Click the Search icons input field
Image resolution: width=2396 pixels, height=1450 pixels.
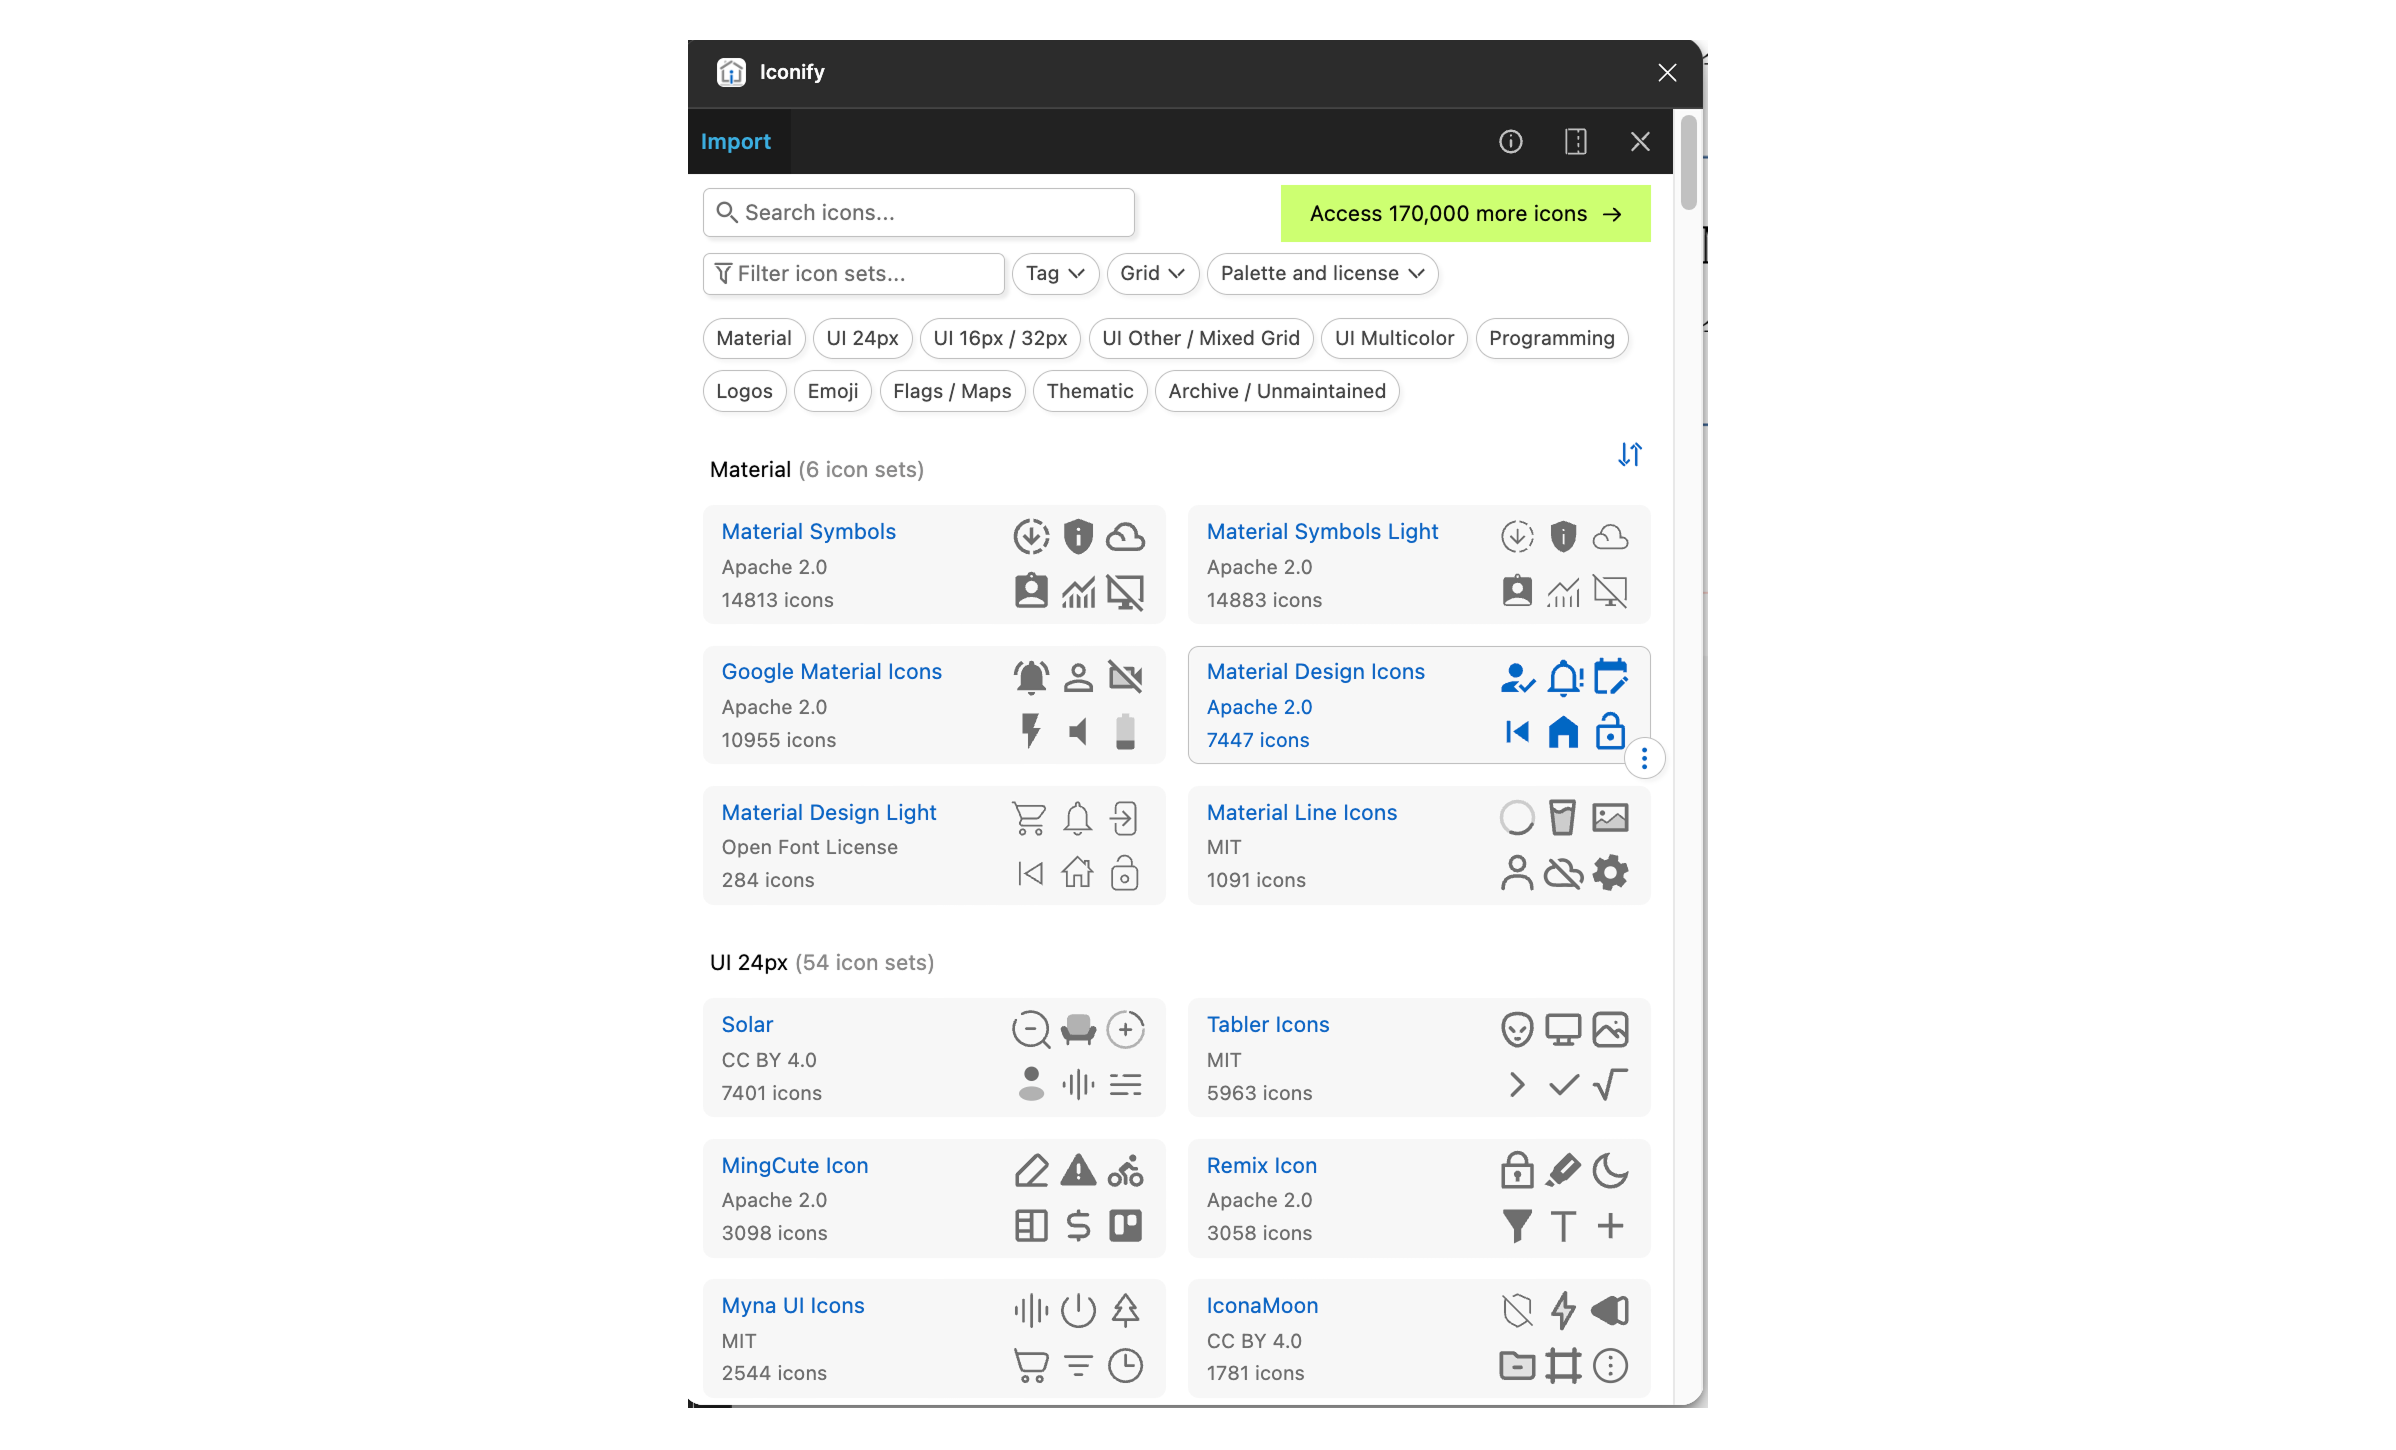(x=919, y=213)
